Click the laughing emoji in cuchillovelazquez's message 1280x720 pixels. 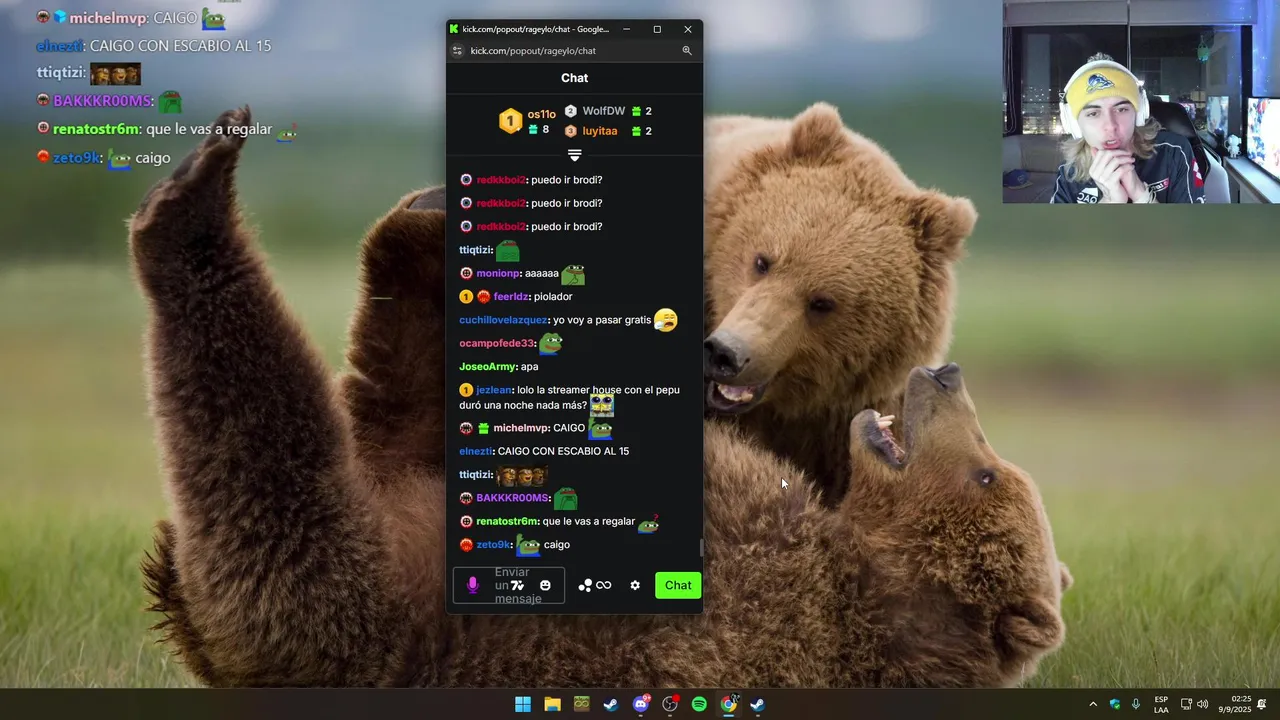tap(666, 320)
